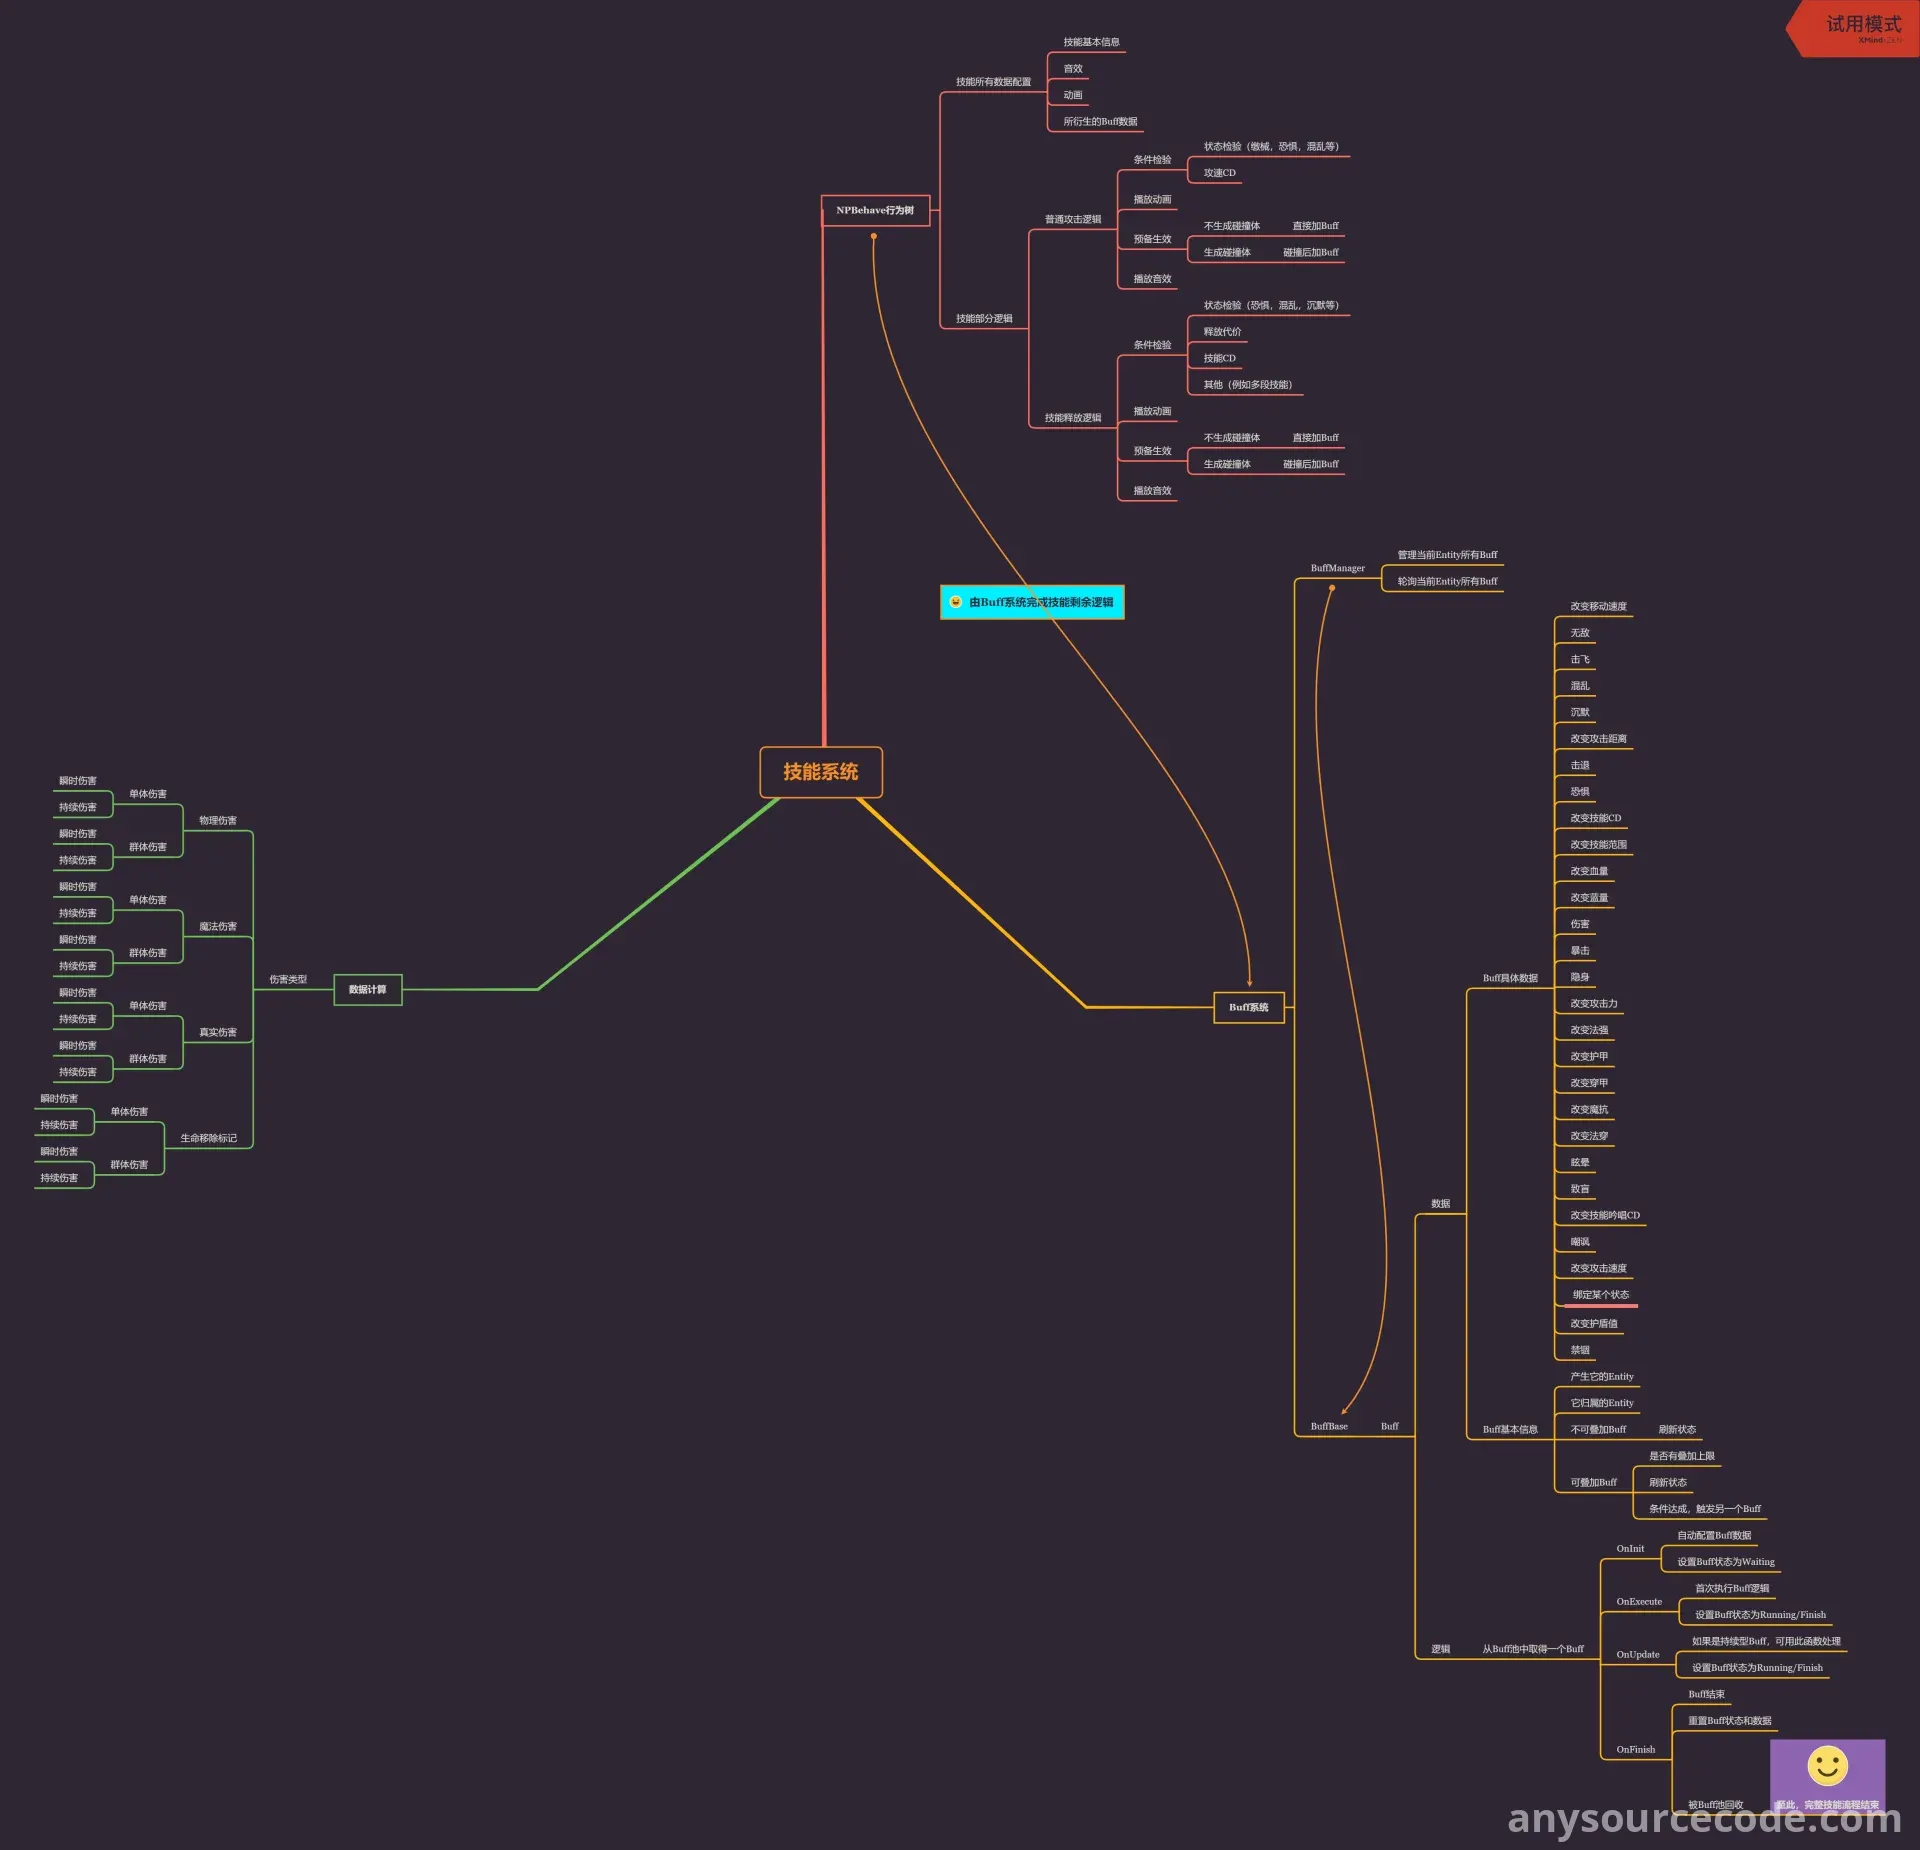Click the OnFinish branch
Viewport: 1920px width, 1850px height.
(1635, 1749)
